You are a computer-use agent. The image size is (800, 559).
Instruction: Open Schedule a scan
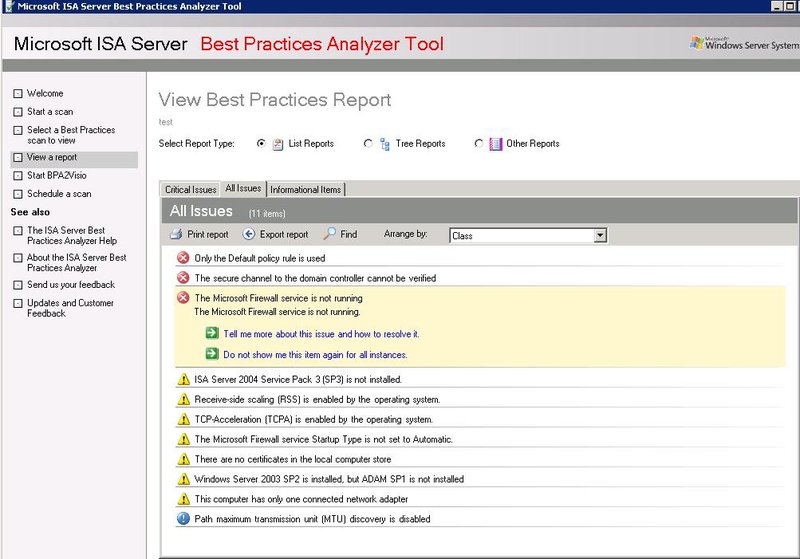click(x=59, y=194)
